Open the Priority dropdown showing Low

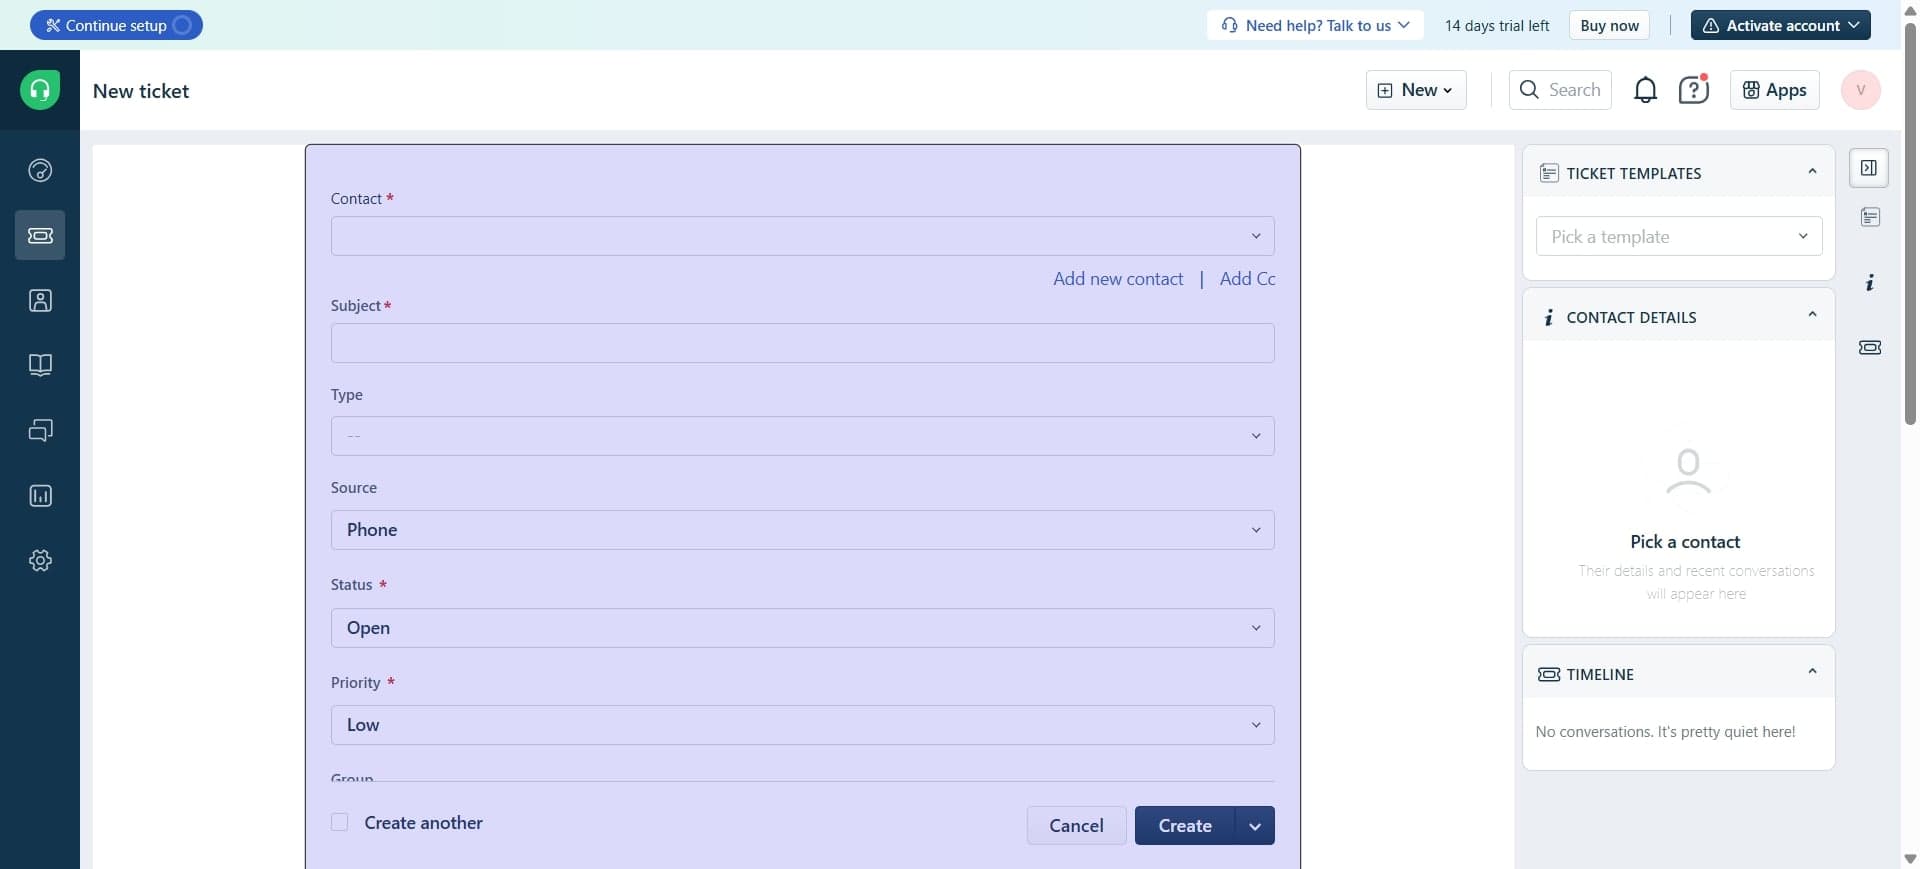point(802,725)
